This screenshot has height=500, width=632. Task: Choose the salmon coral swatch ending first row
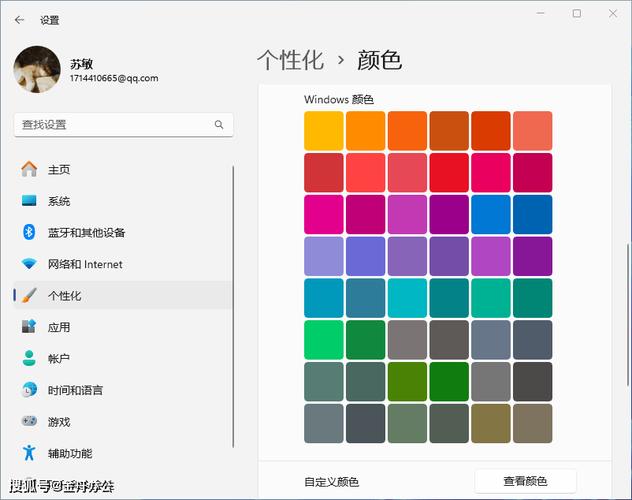[532, 131]
